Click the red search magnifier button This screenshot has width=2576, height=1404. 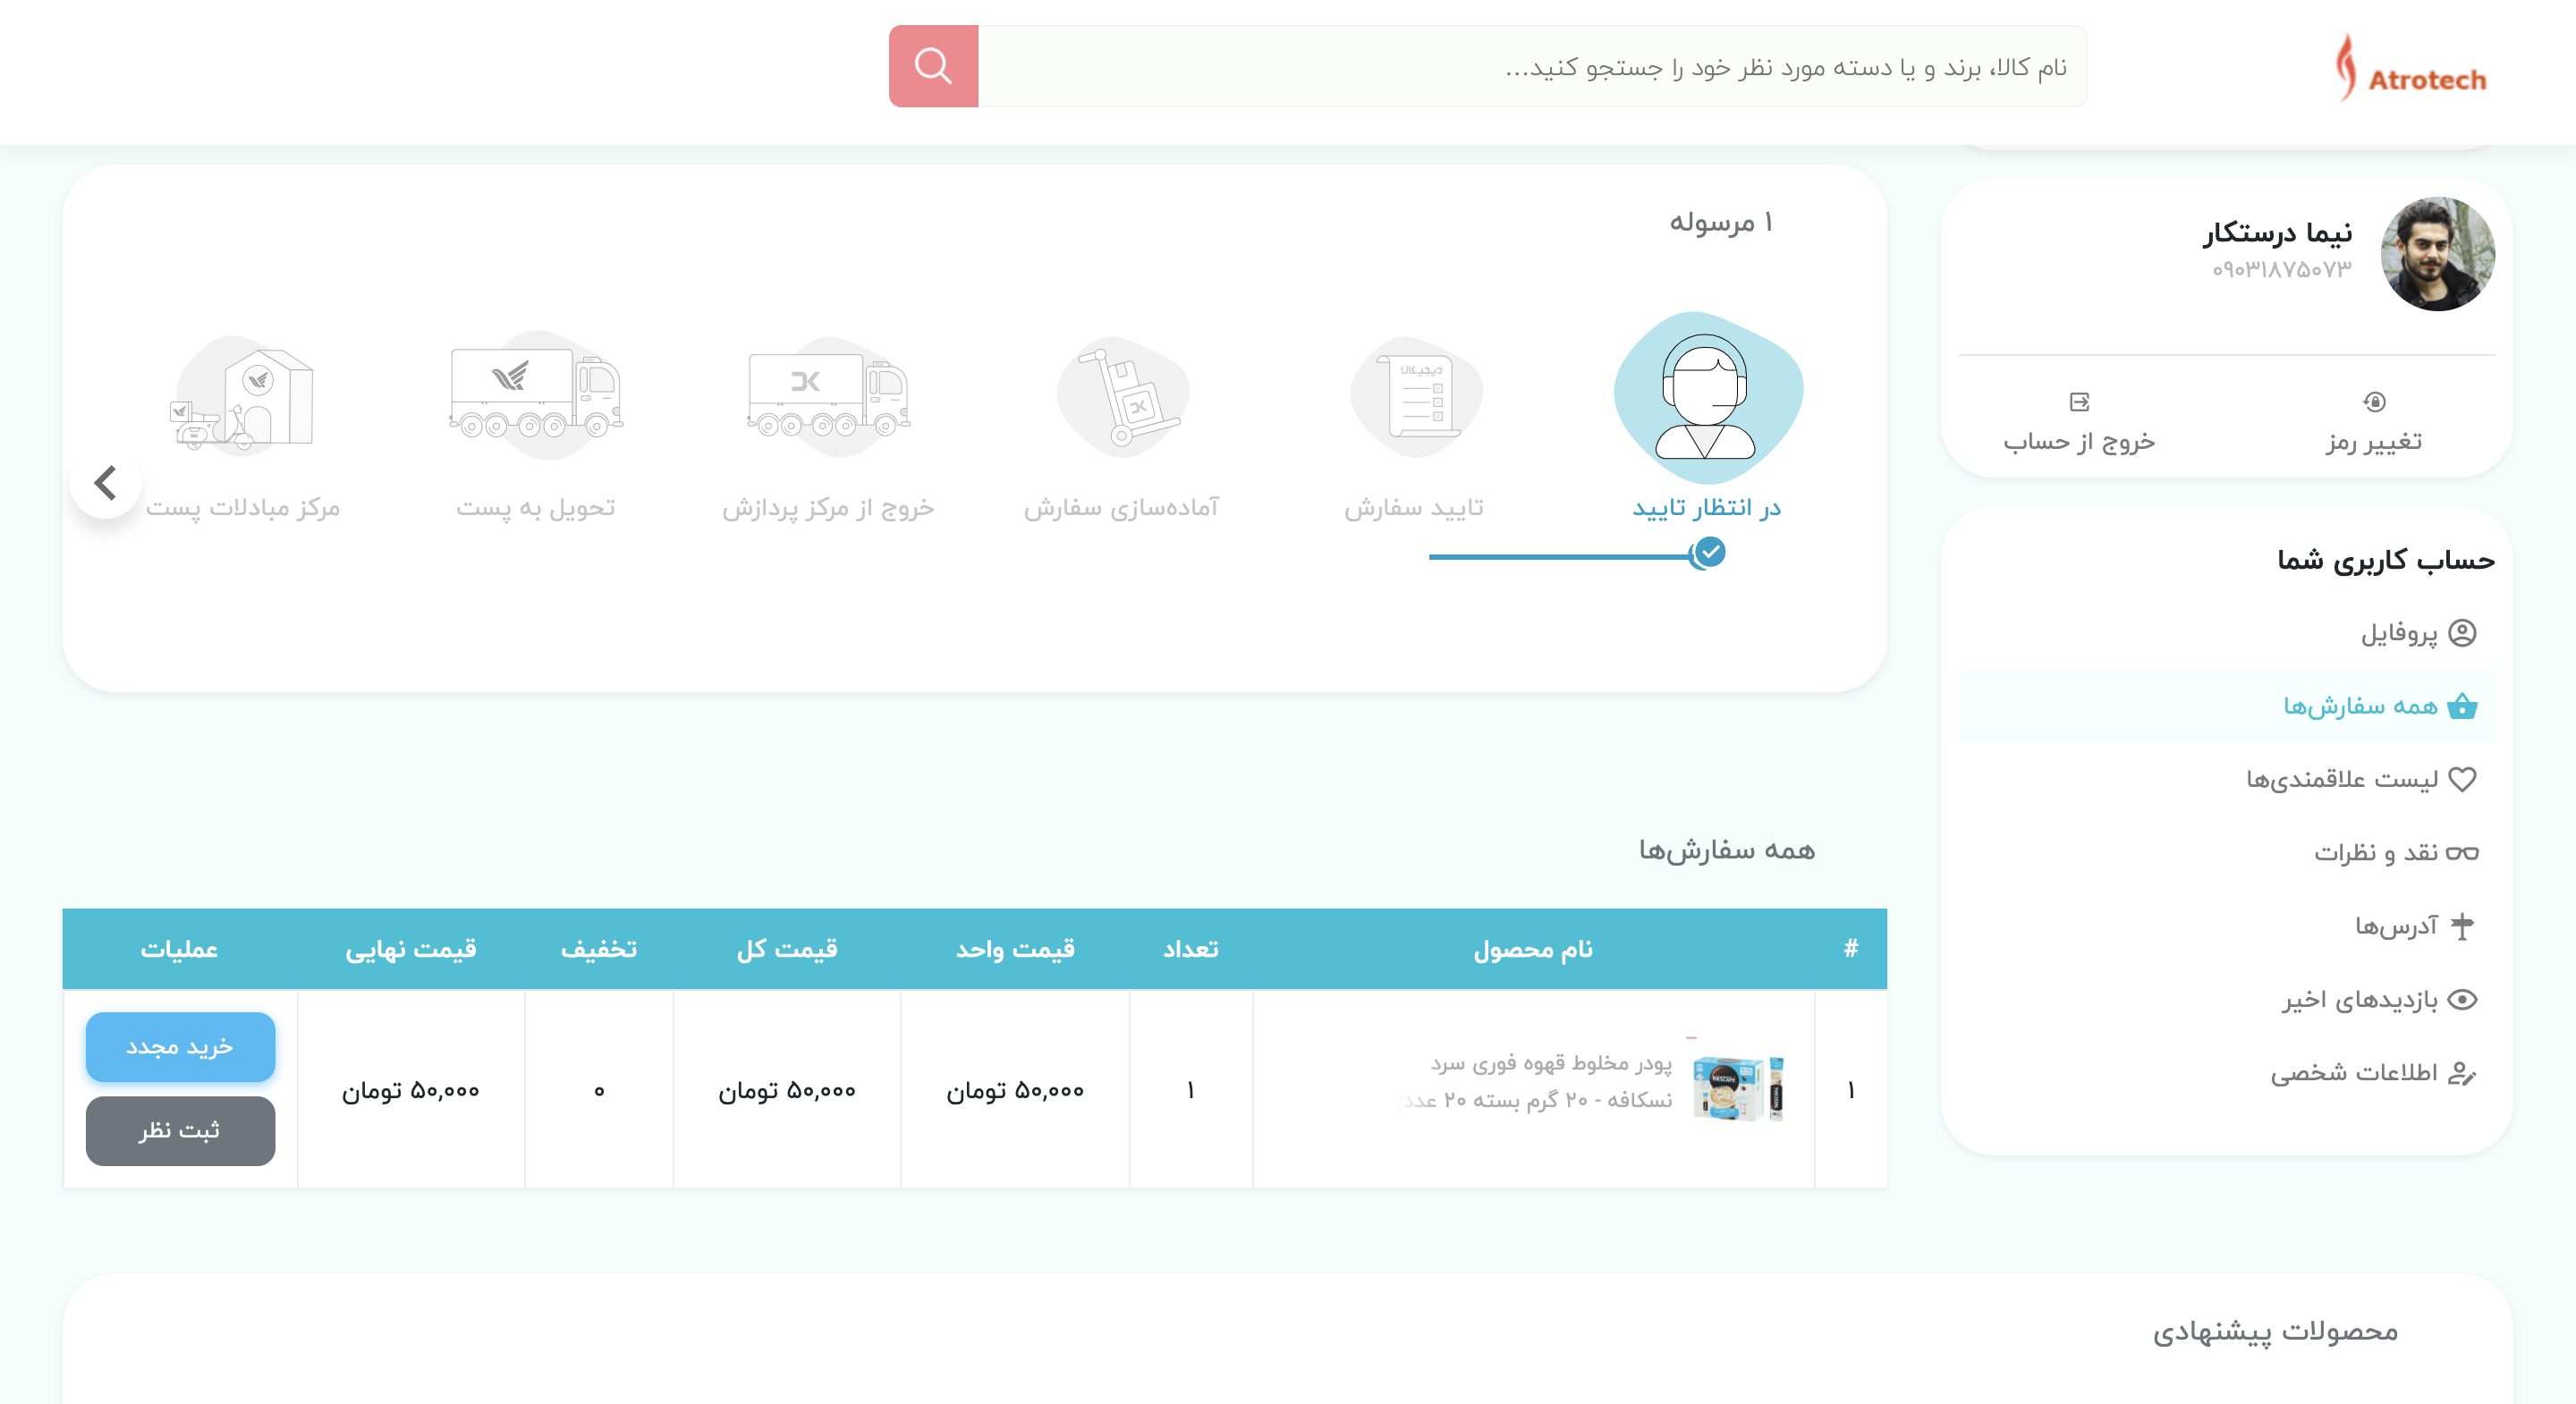point(932,66)
